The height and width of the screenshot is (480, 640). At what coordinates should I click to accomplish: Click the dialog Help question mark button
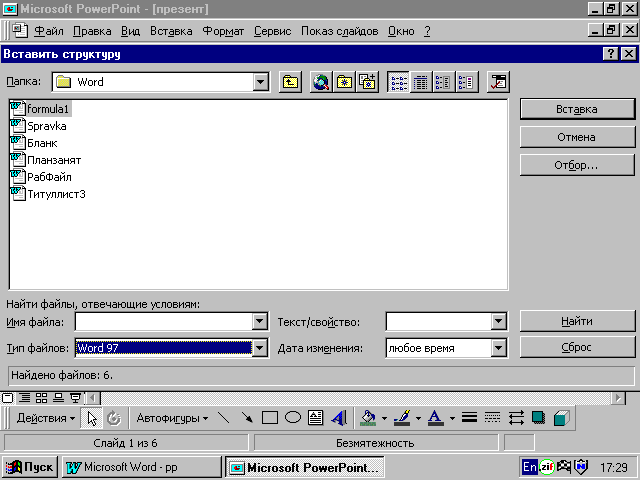click(x=610, y=54)
